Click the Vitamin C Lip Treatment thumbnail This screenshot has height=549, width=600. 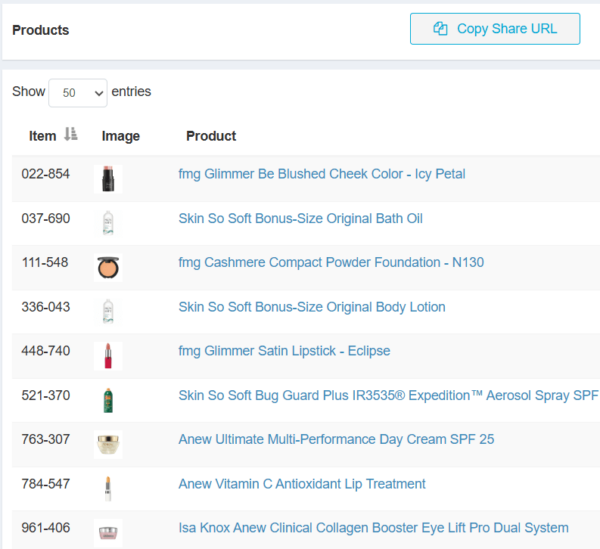click(x=108, y=488)
